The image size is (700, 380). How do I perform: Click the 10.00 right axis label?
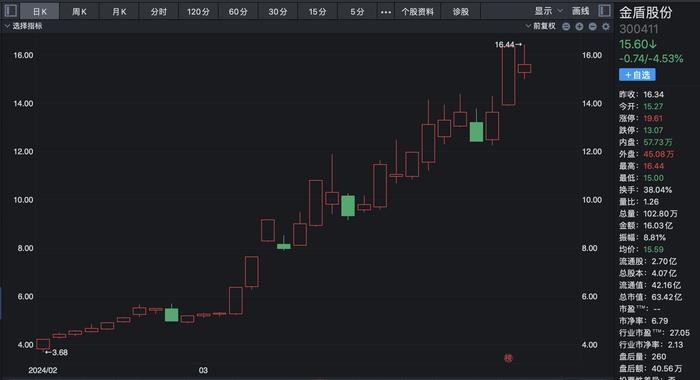click(592, 200)
